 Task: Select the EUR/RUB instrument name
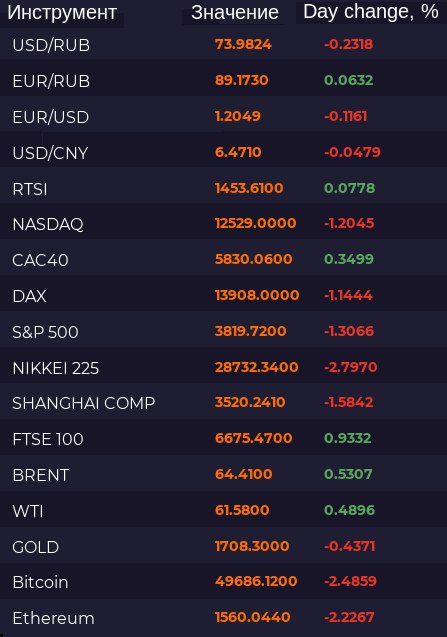(51, 81)
